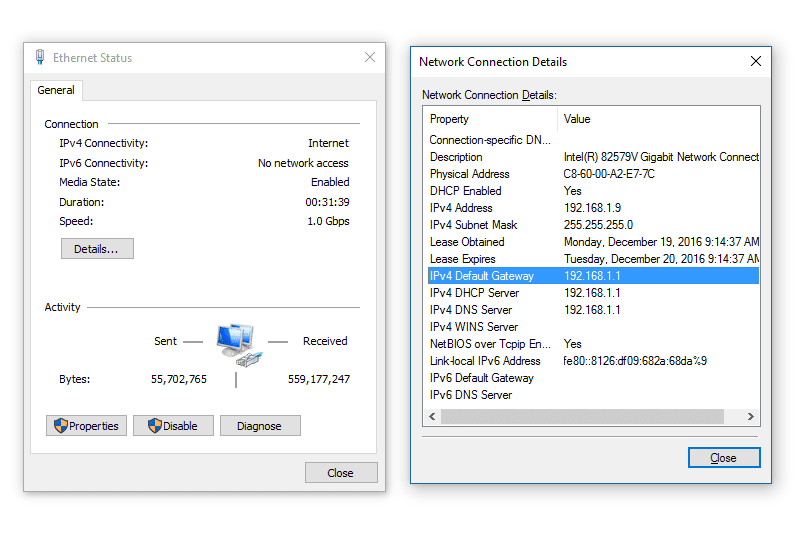Select the Connection-specific DN... row
The image size is (804, 536).
pyautogui.click(x=593, y=140)
